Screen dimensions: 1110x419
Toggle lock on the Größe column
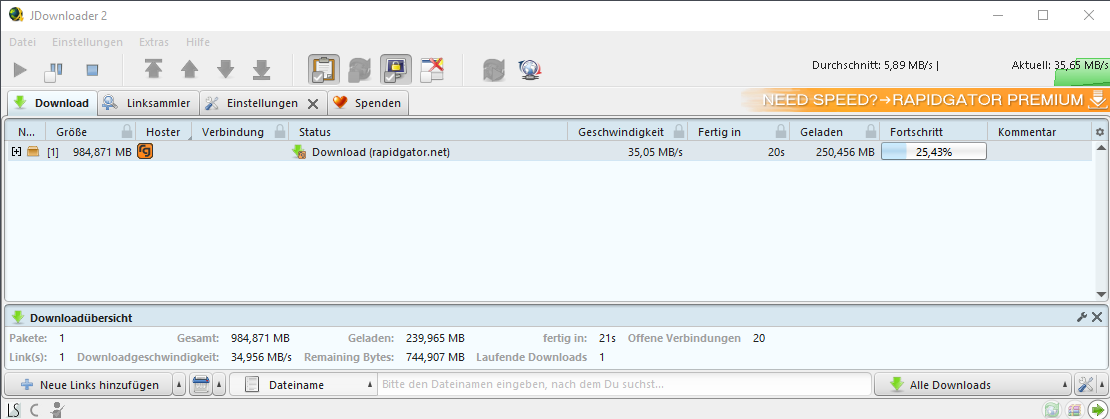(x=127, y=132)
